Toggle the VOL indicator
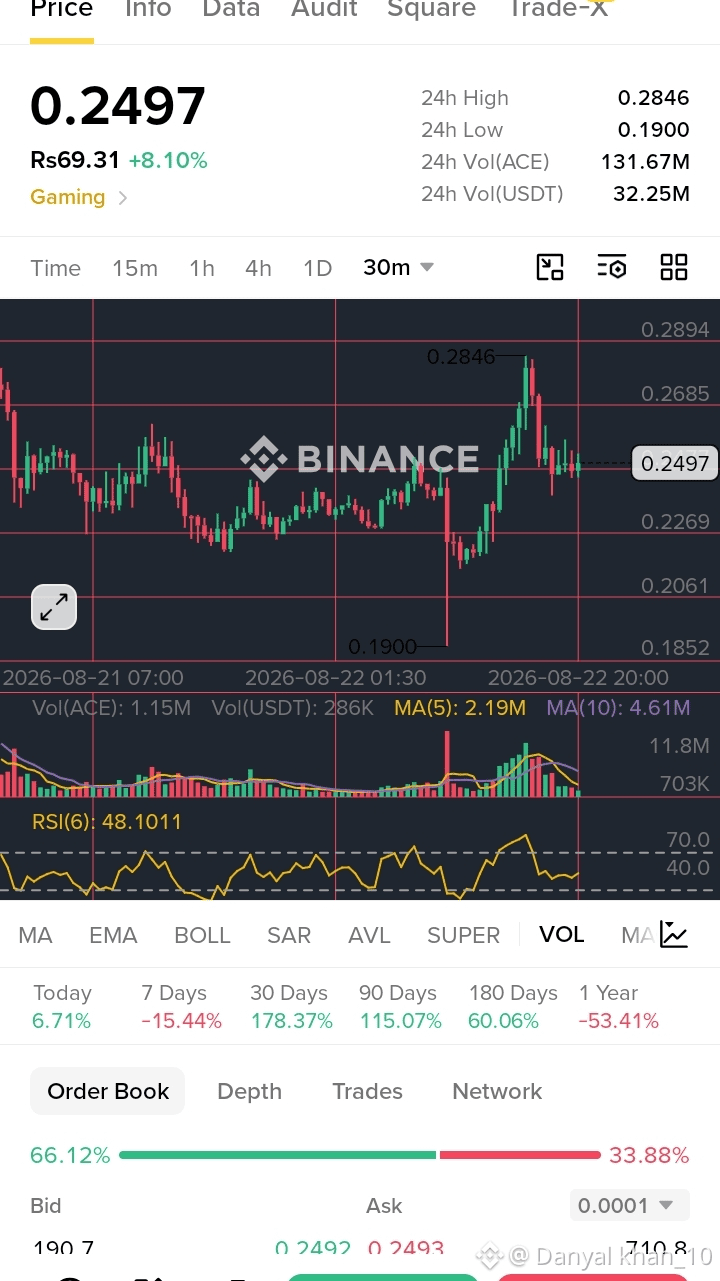Image resolution: width=720 pixels, height=1281 pixels. tap(561, 934)
